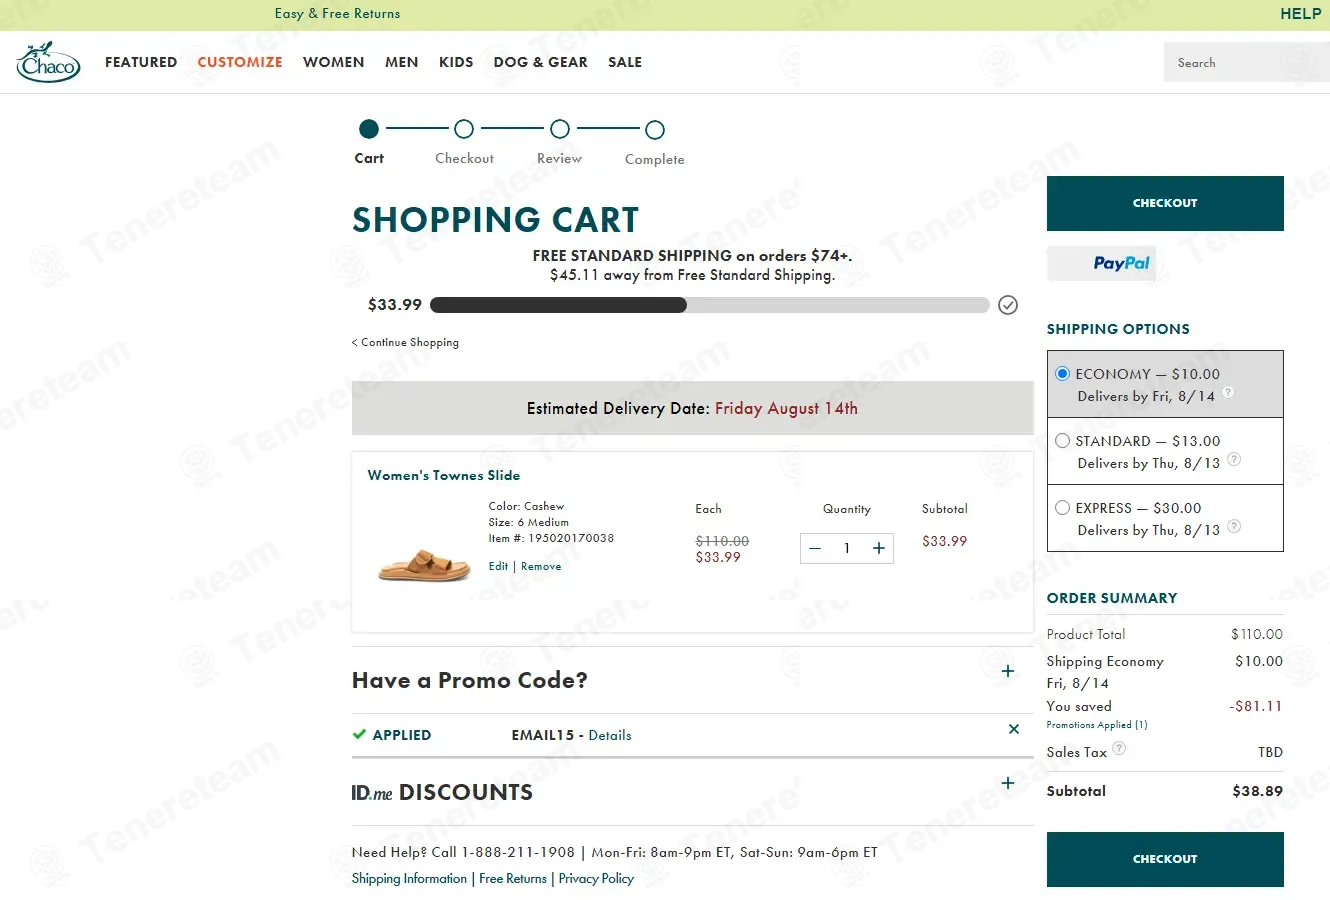Open the Privacy Policy link

tap(596, 878)
